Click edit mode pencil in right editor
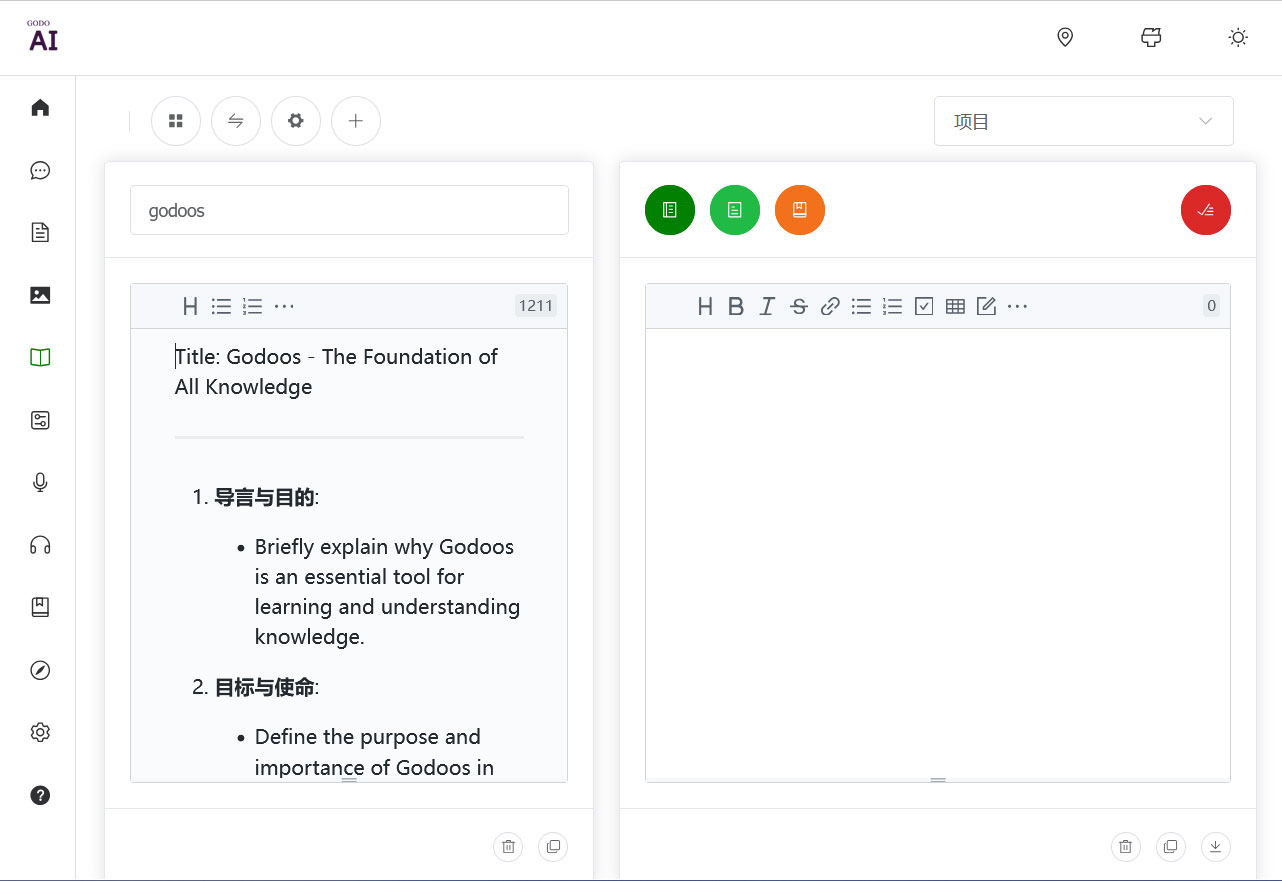 [x=986, y=306]
